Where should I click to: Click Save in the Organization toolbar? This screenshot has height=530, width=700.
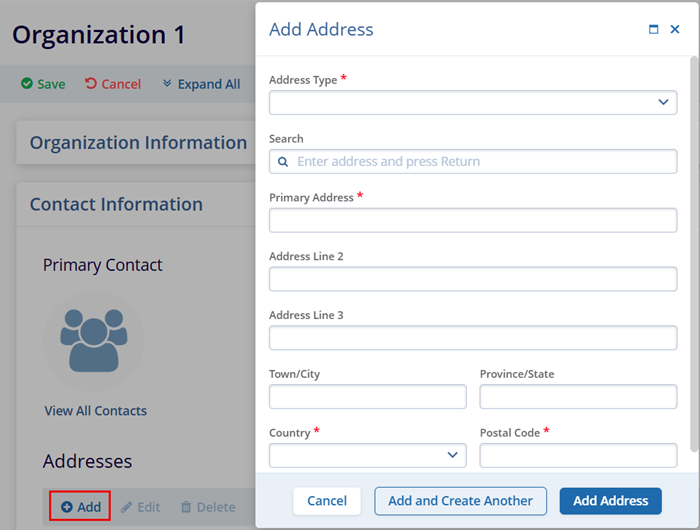(43, 84)
